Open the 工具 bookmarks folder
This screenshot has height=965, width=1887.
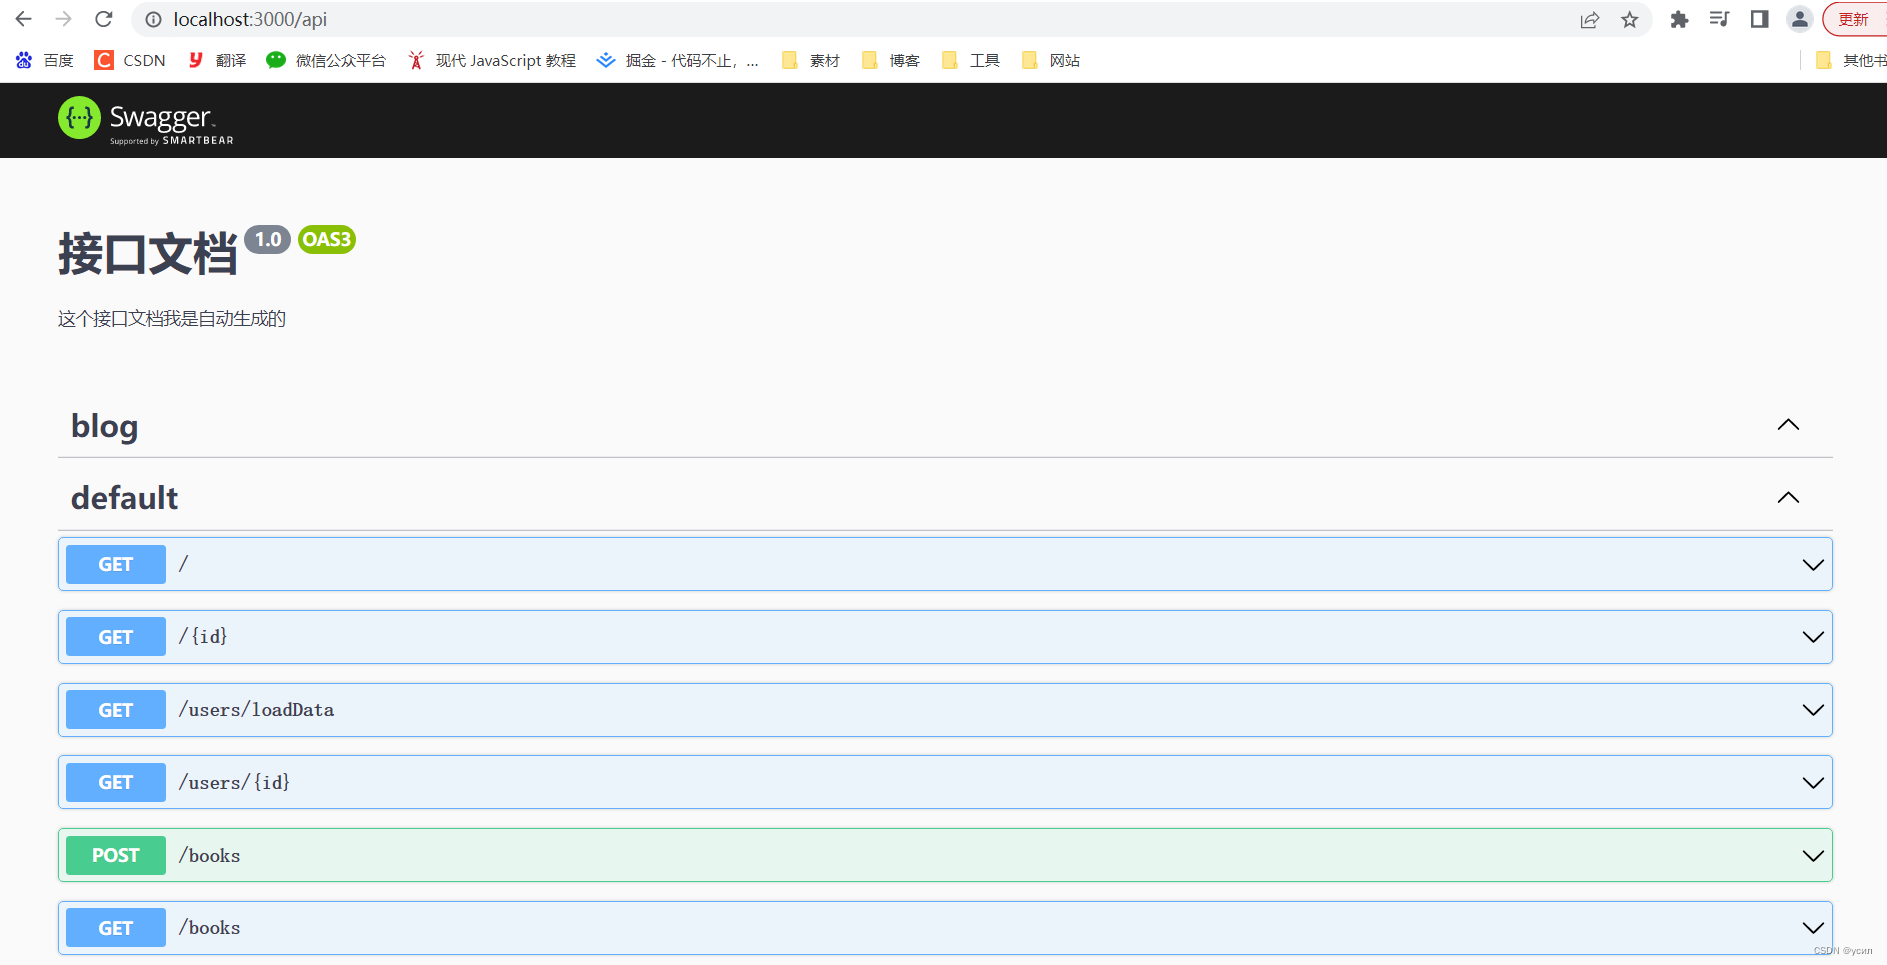[971, 61]
